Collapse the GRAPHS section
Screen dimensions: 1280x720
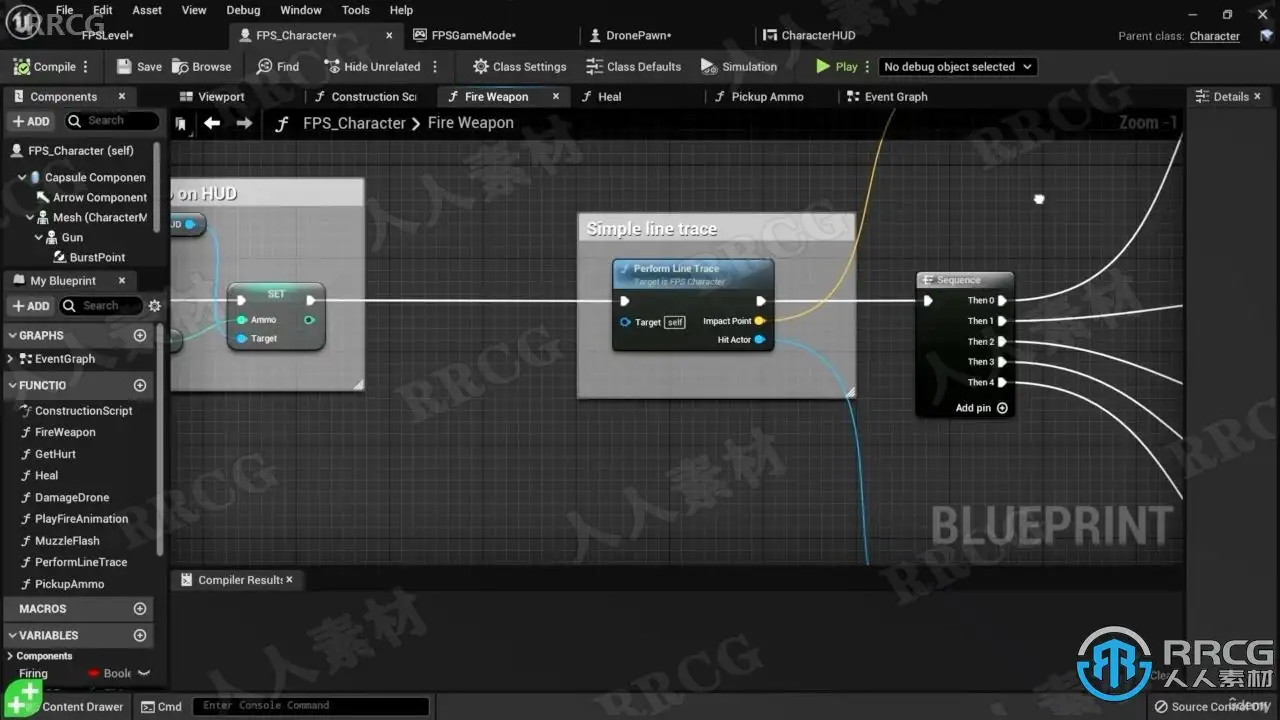point(13,336)
